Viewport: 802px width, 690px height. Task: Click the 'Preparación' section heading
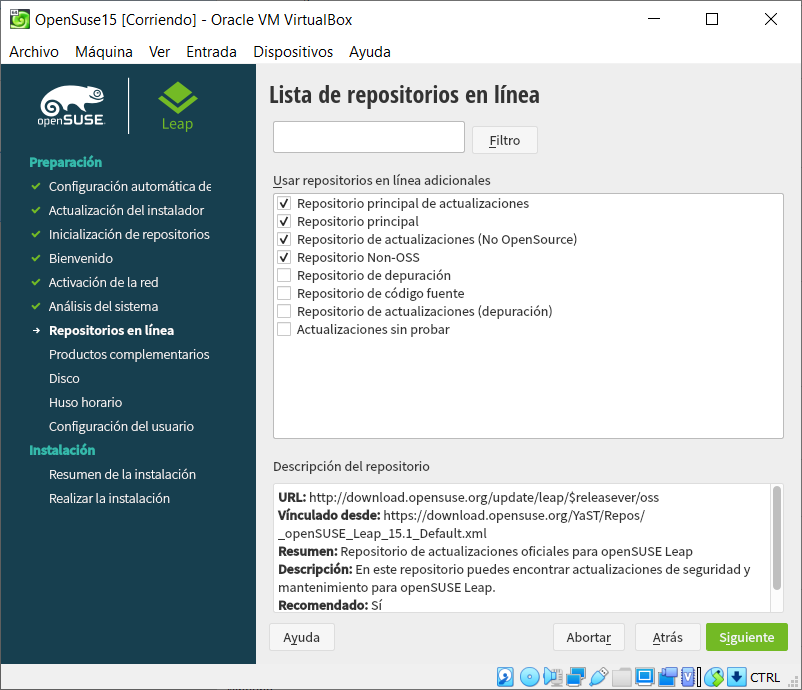tap(65, 162)
